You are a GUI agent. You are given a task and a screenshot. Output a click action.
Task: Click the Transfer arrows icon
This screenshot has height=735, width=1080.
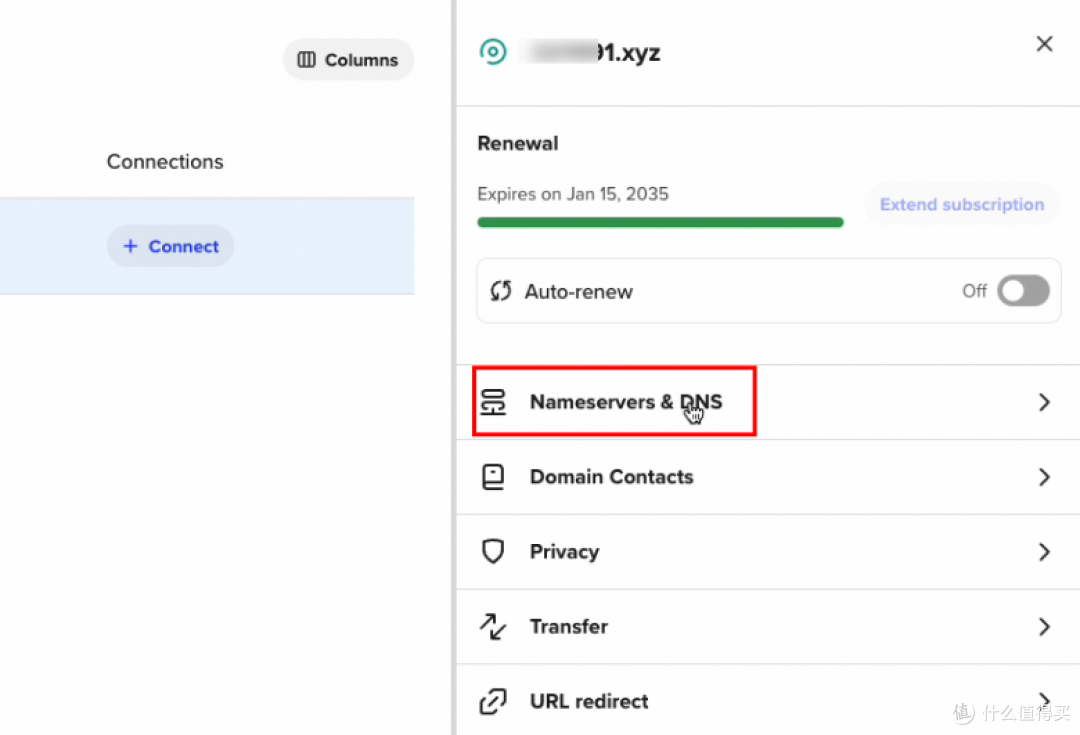click(x=493, y=627)
